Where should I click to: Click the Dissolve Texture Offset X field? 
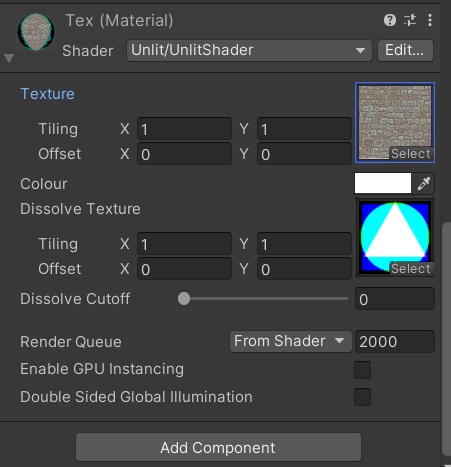184,269
